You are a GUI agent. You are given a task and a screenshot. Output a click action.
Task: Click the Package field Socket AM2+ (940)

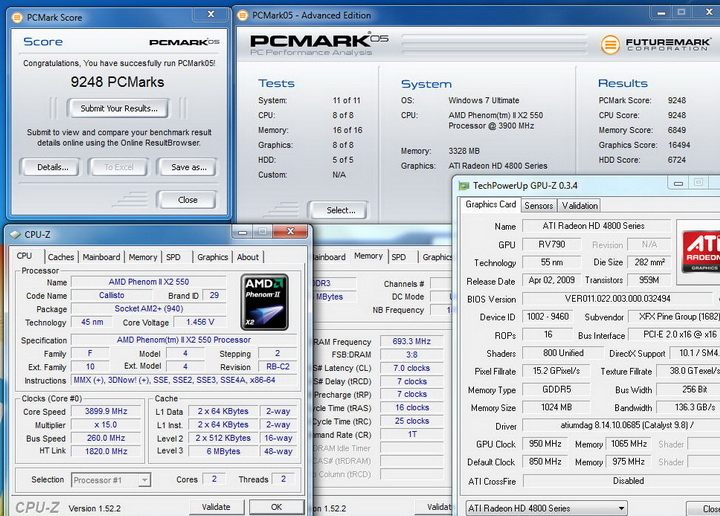point(149,308)
